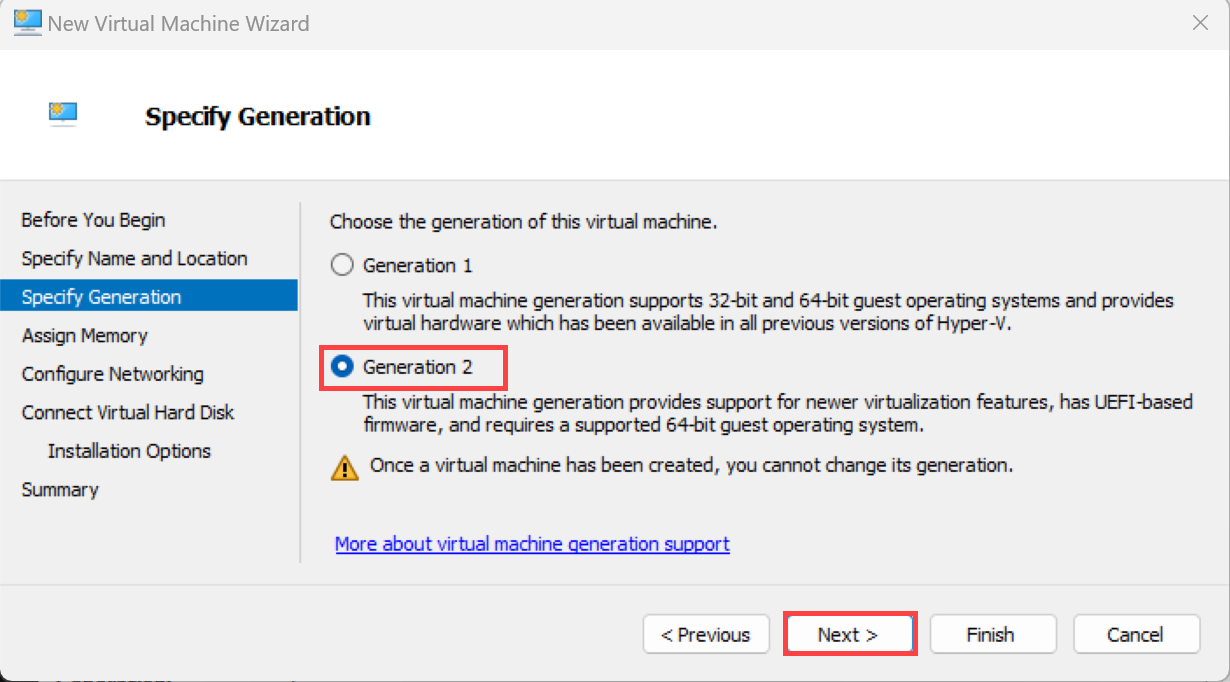1230x682 pixels.
Task: Close the New Virtual Machine Wizard window
Action: click(1201, 22)
